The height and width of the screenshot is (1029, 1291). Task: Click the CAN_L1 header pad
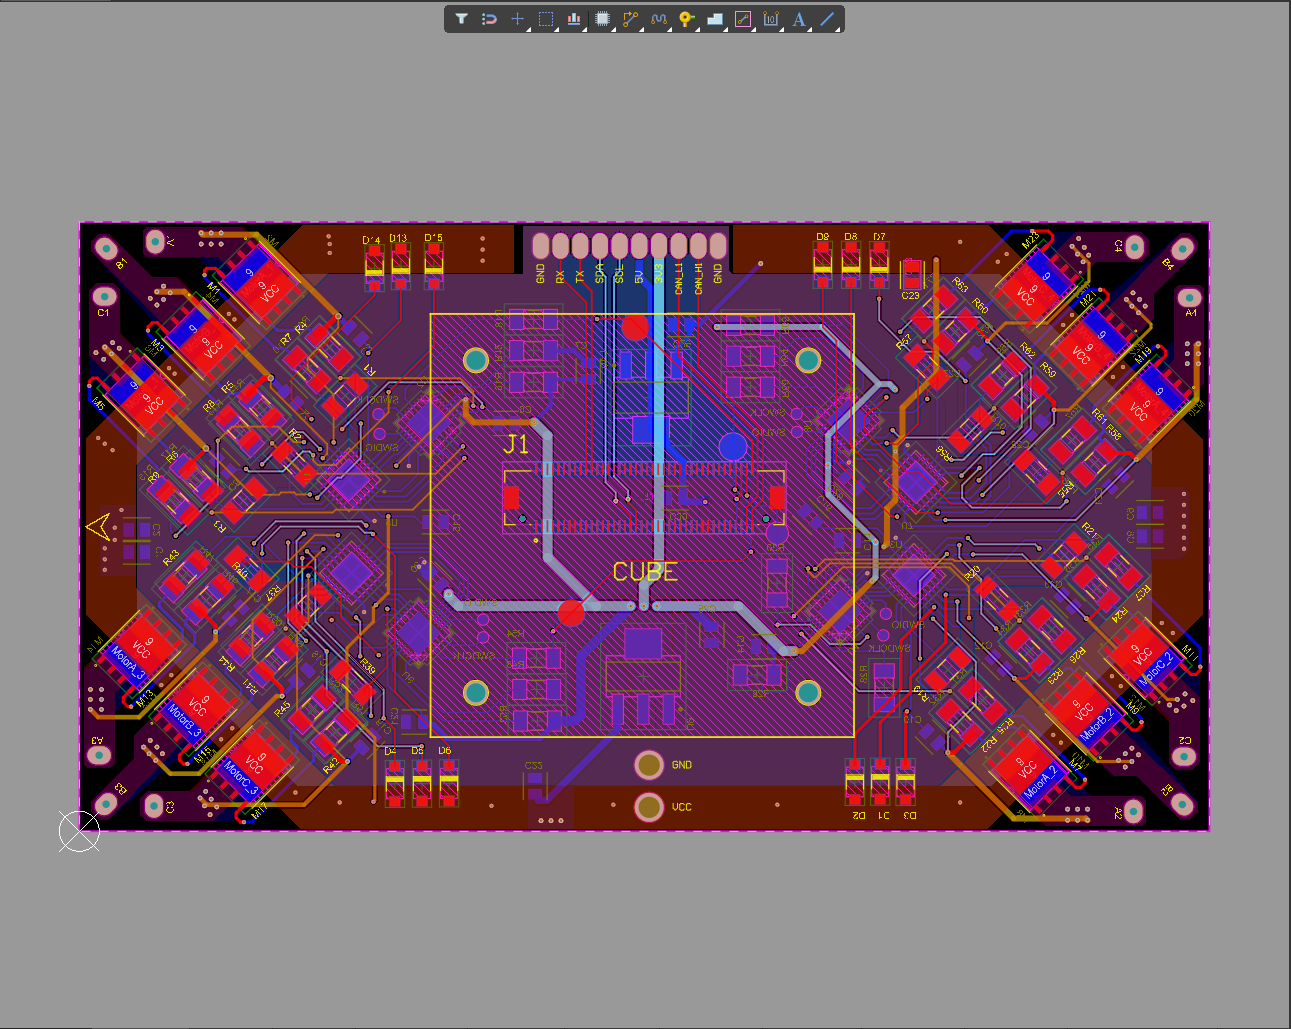pos(679,246)
